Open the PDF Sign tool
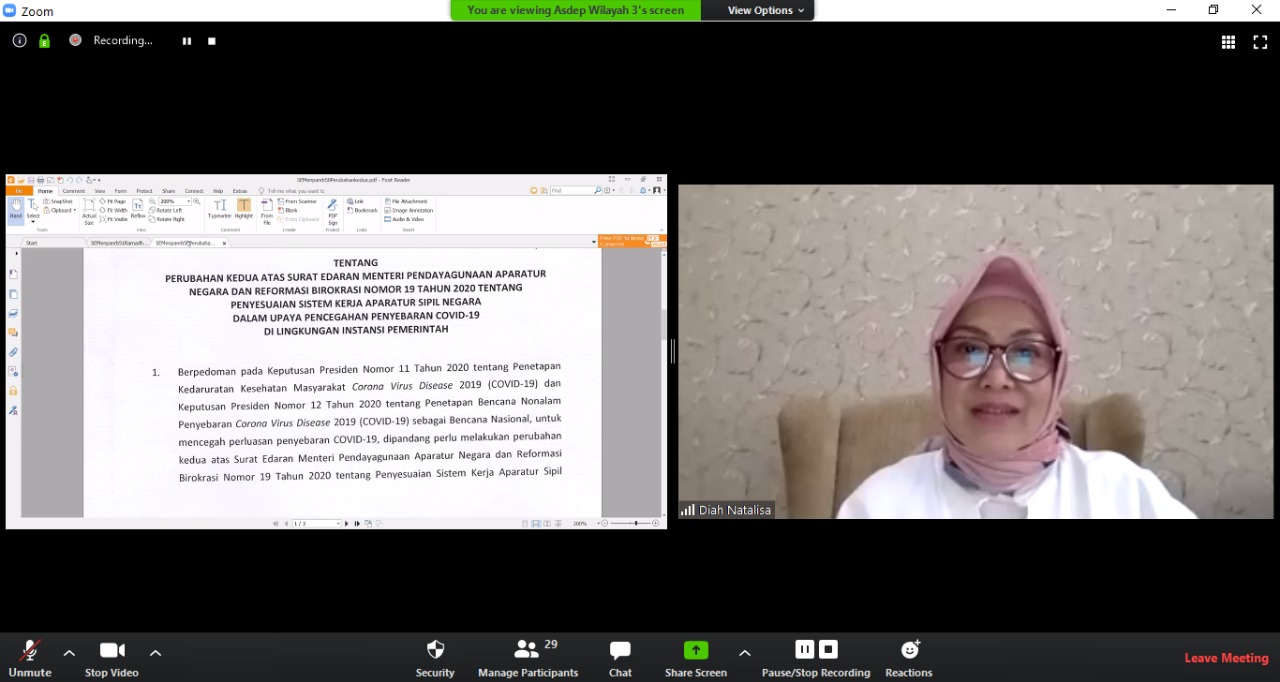Screen dimensions: 1280x682 [333, 211]
